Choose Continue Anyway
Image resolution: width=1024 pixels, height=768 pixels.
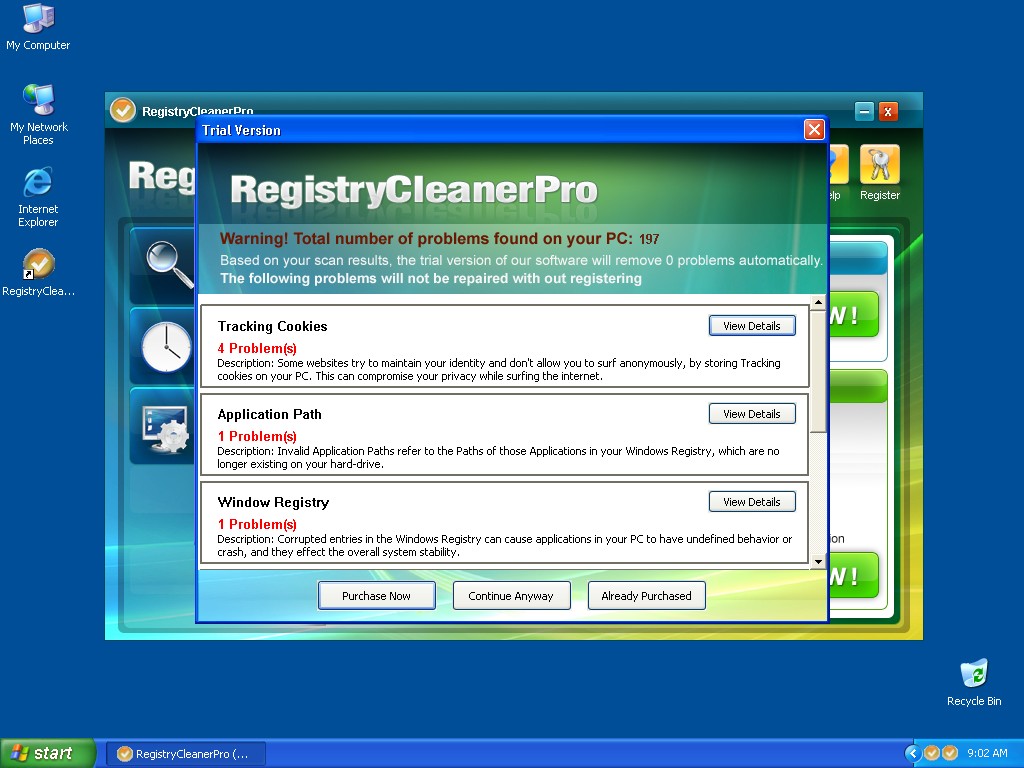coord(511,596)
